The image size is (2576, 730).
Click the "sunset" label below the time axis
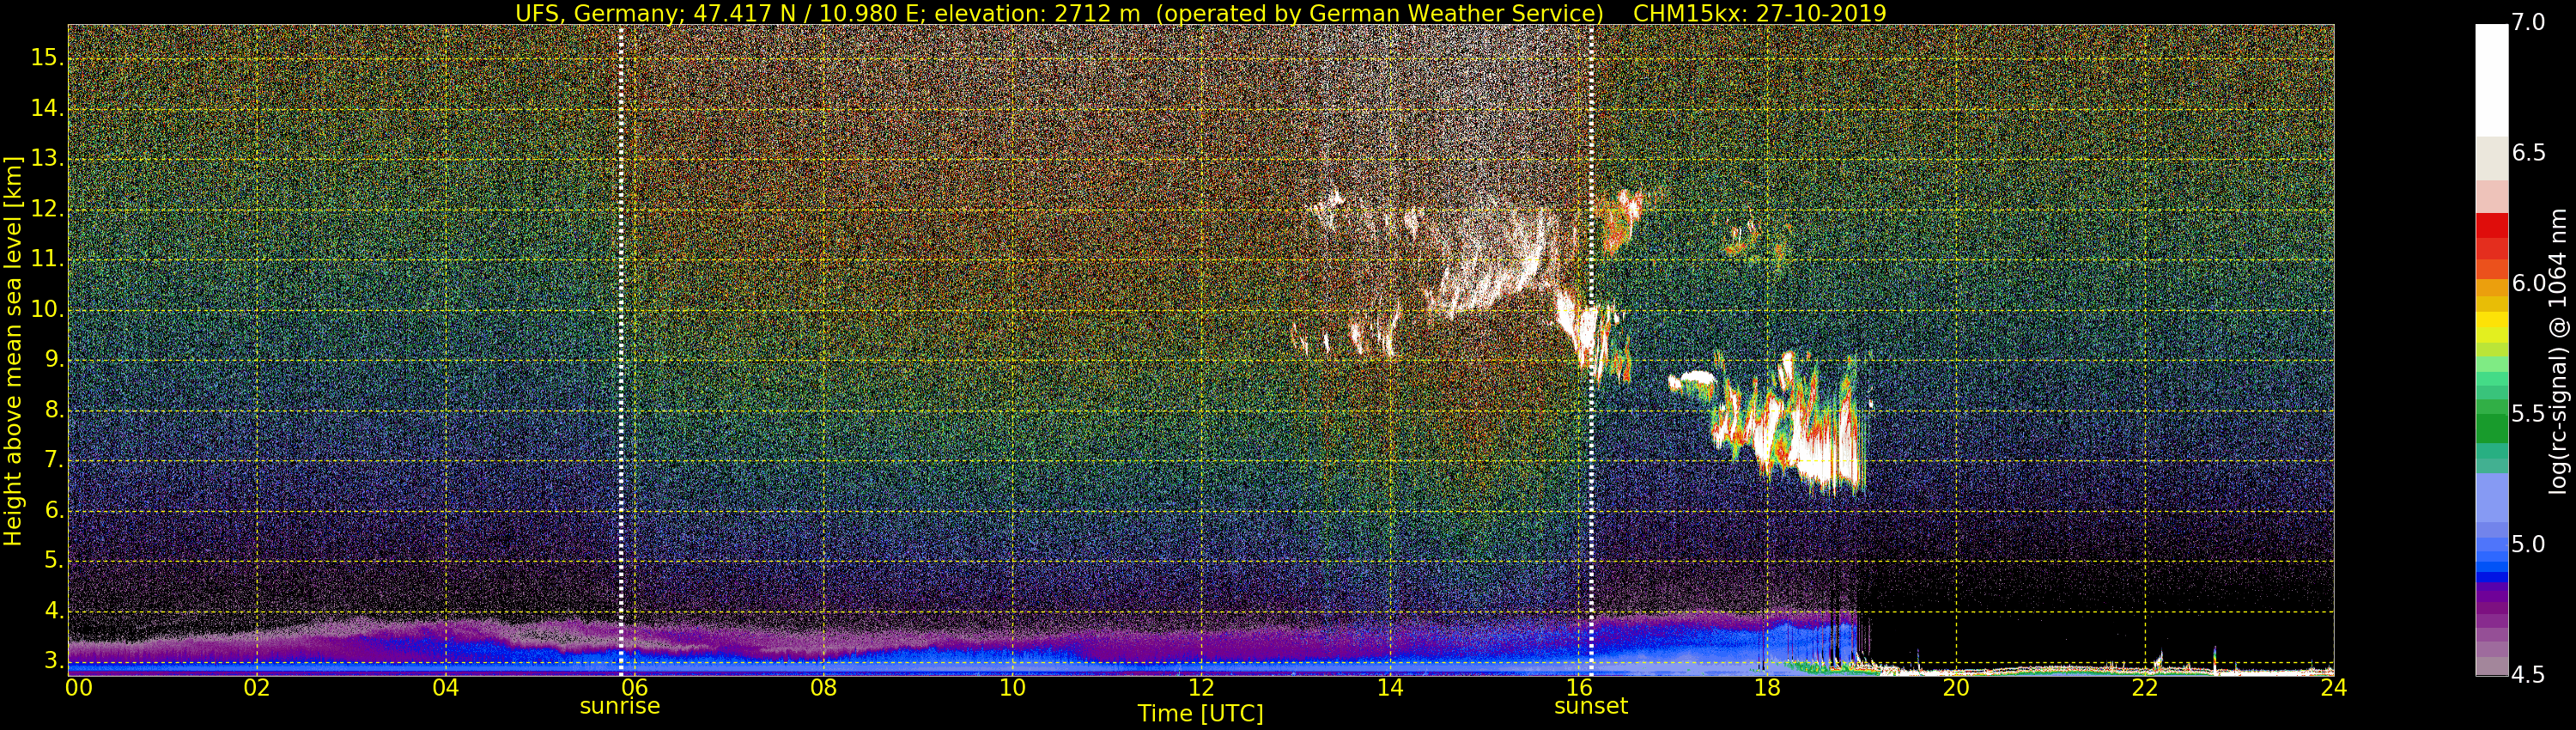coord(1591,706)
